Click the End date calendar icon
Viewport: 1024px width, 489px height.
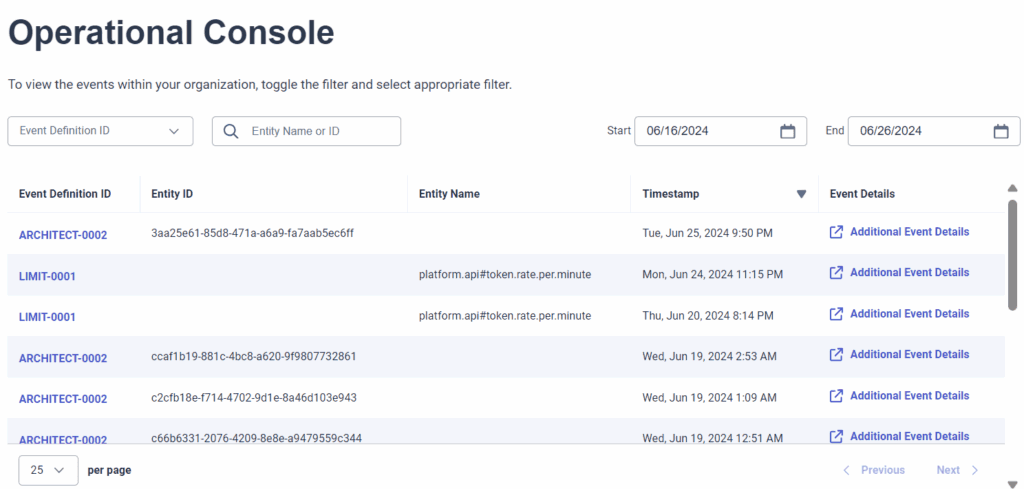pyautogui.click(x=1001, y=131)
